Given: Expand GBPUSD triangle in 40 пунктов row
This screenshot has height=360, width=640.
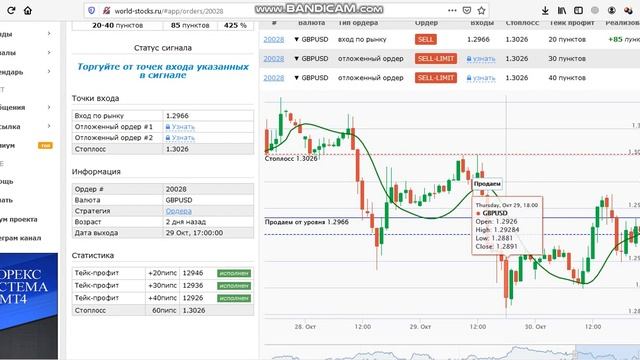Looking at the screenshot, I should [297, 78].
